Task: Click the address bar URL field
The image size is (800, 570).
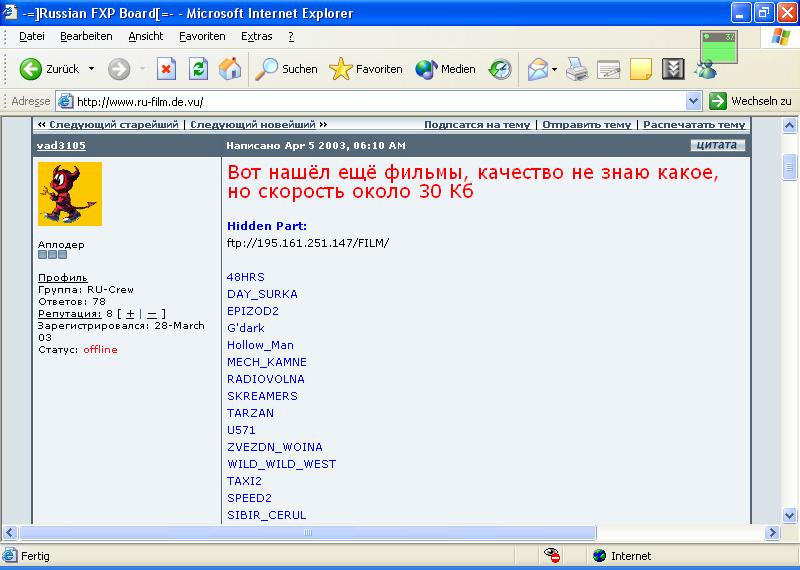Action: tap(380, 101)
